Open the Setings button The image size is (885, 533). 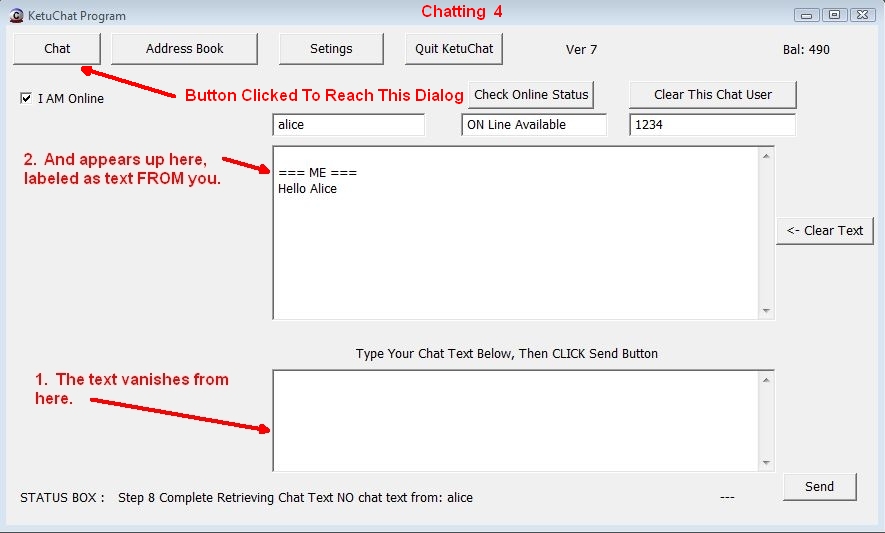point(331,49)
